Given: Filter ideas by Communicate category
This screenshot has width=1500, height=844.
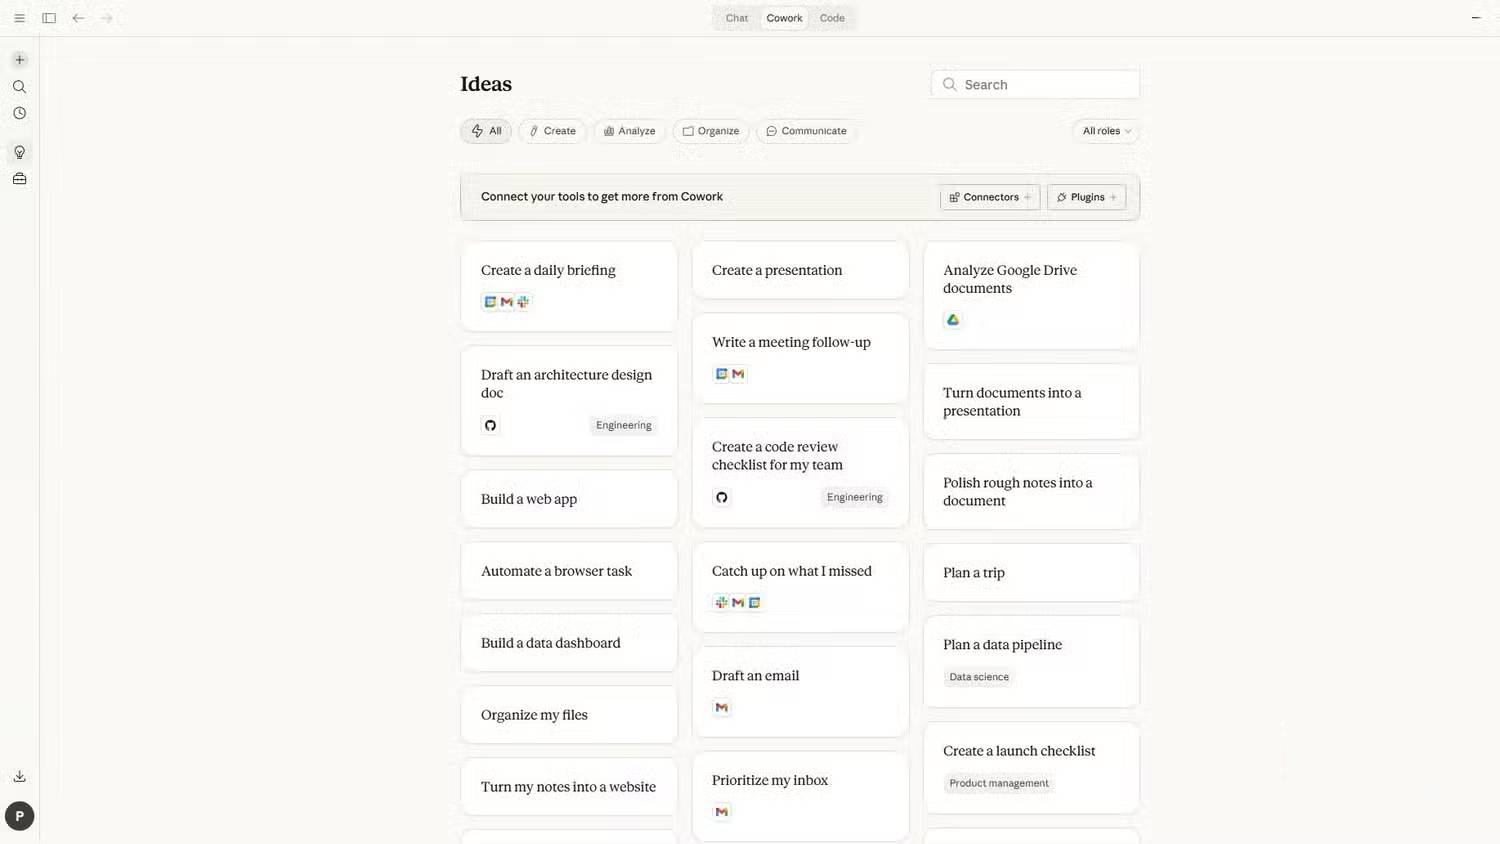Looking at the screenshot, I should click(806, 131).
